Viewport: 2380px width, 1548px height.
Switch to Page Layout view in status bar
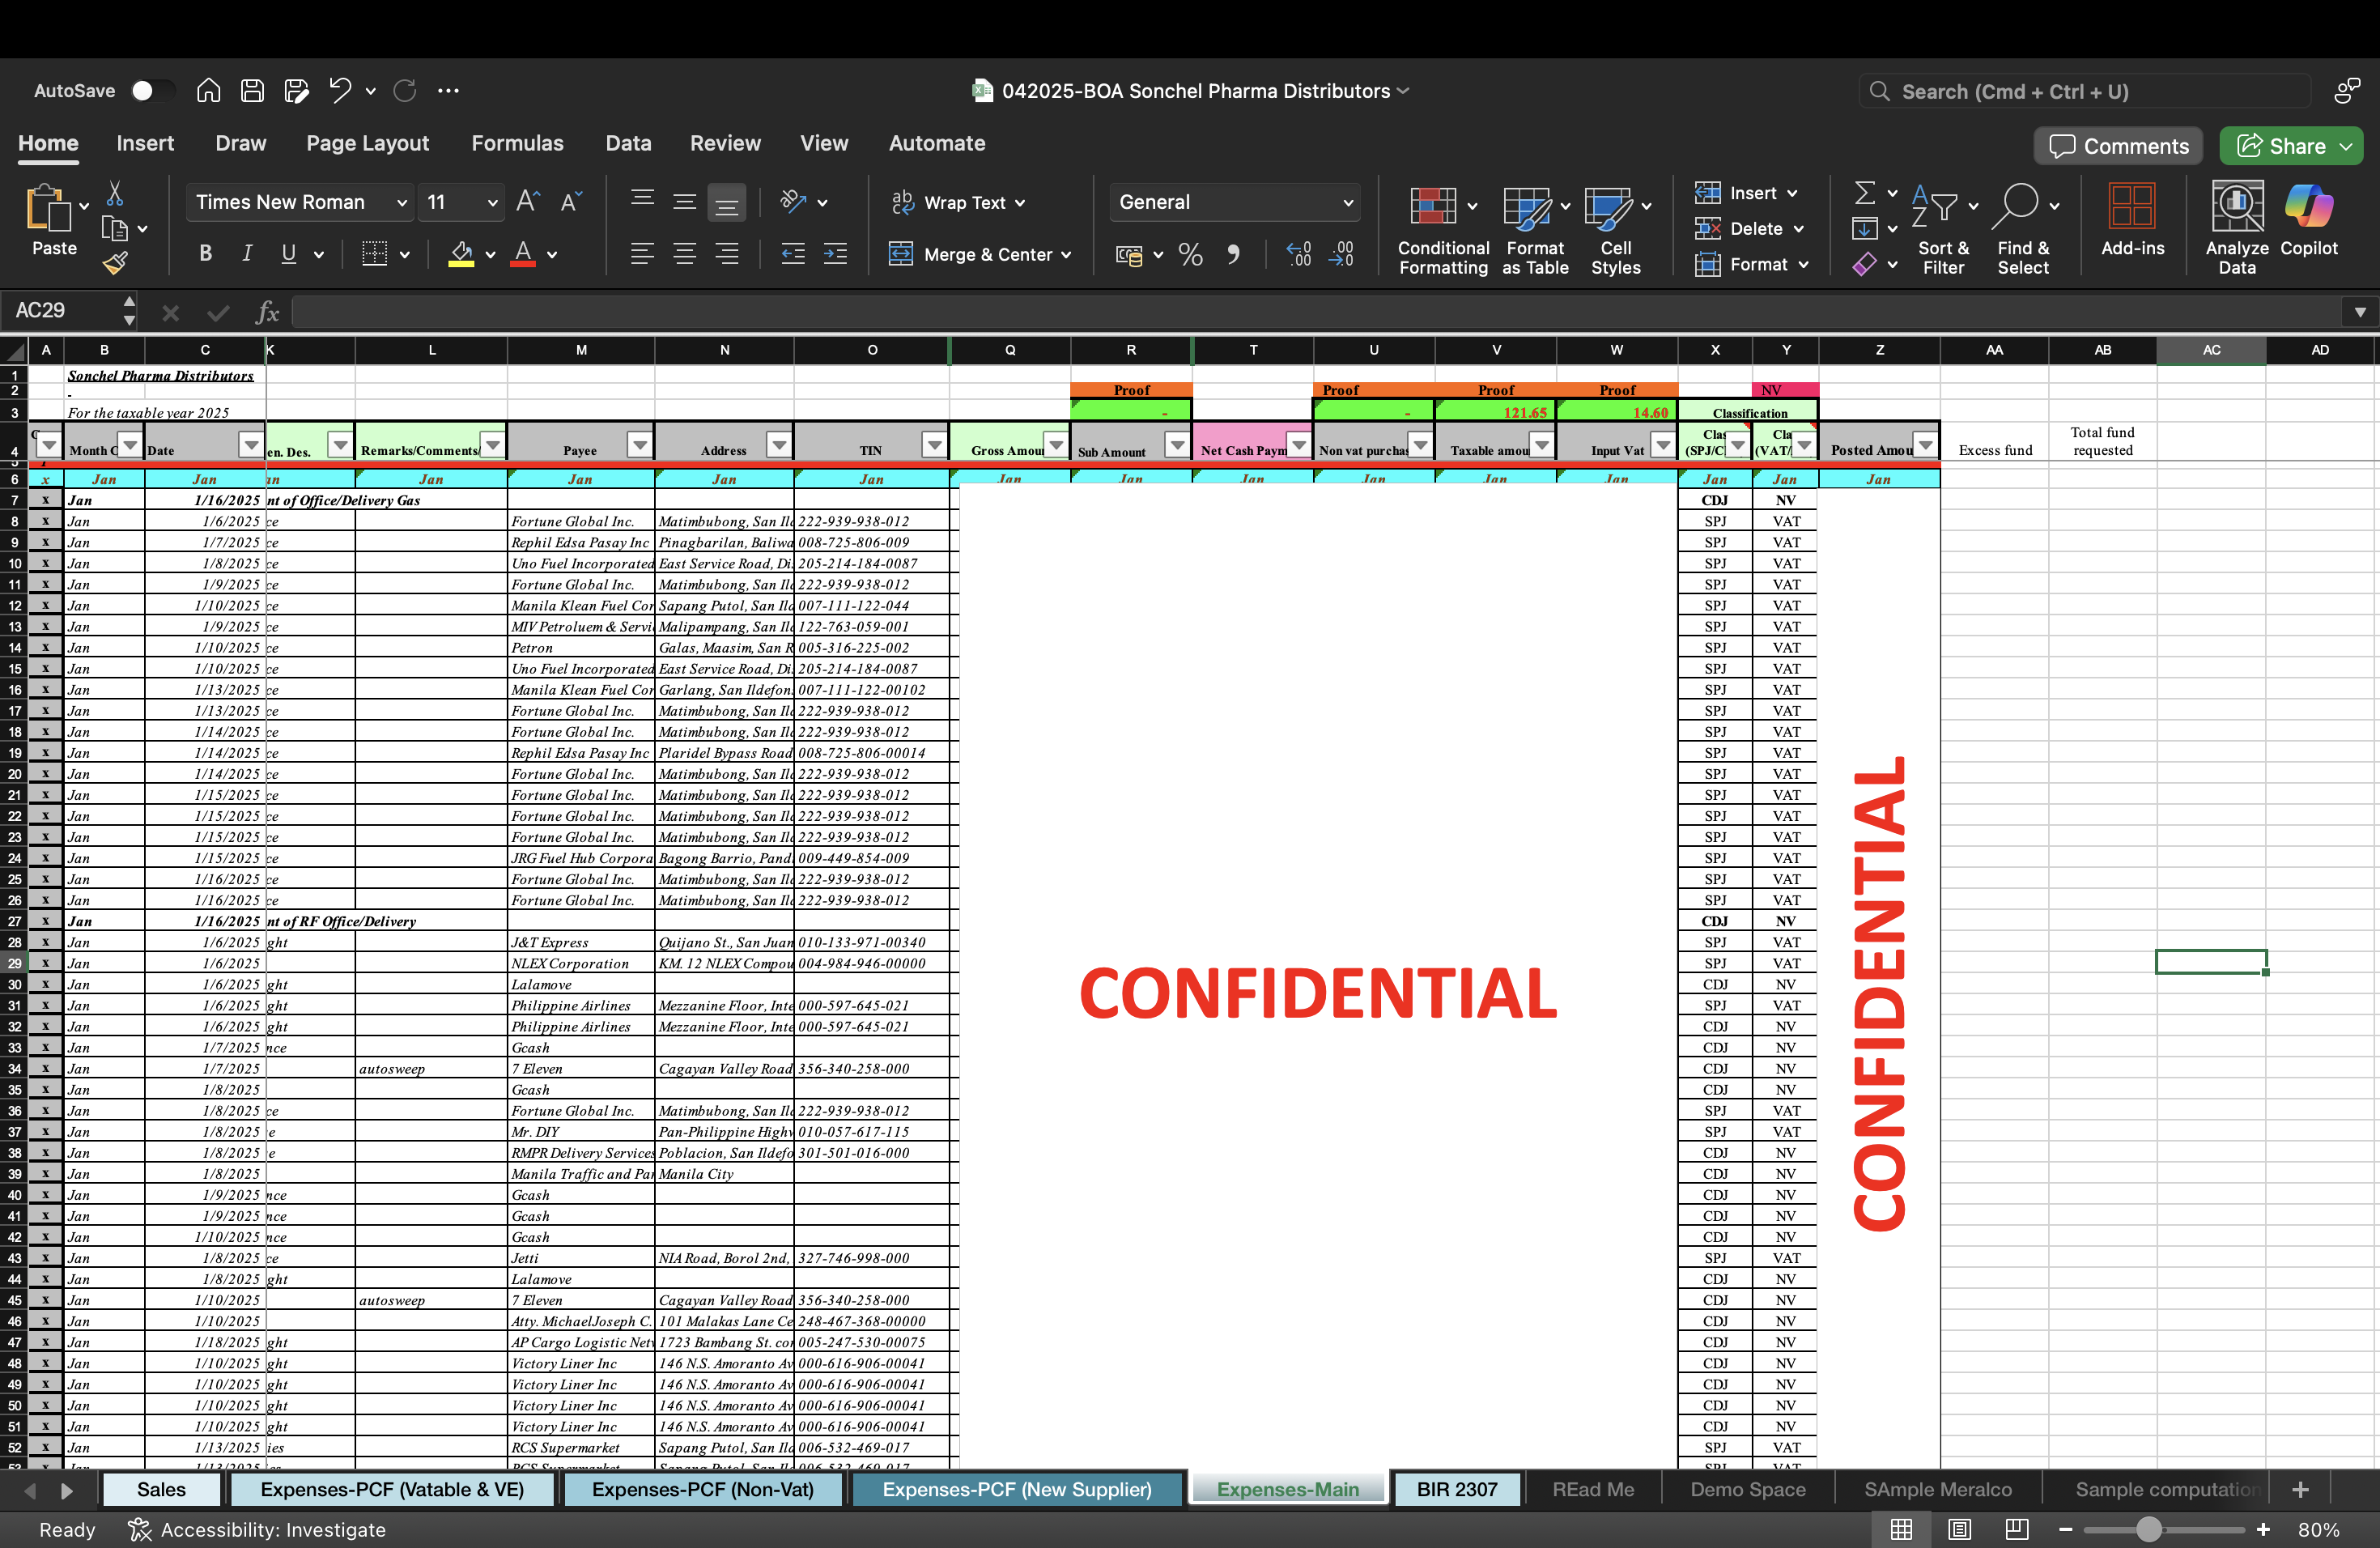click(x=1959, y=1529)
